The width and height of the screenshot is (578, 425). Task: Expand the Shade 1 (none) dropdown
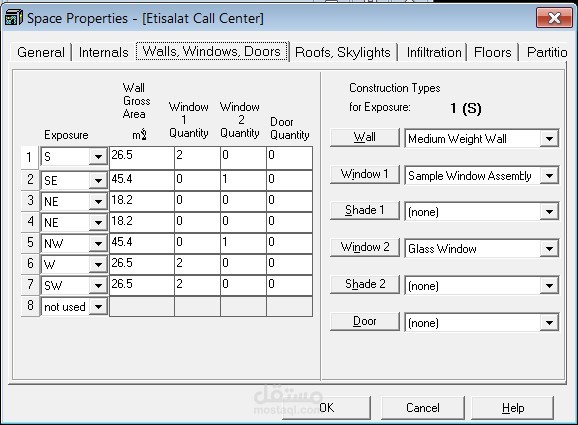click(549, 212)
